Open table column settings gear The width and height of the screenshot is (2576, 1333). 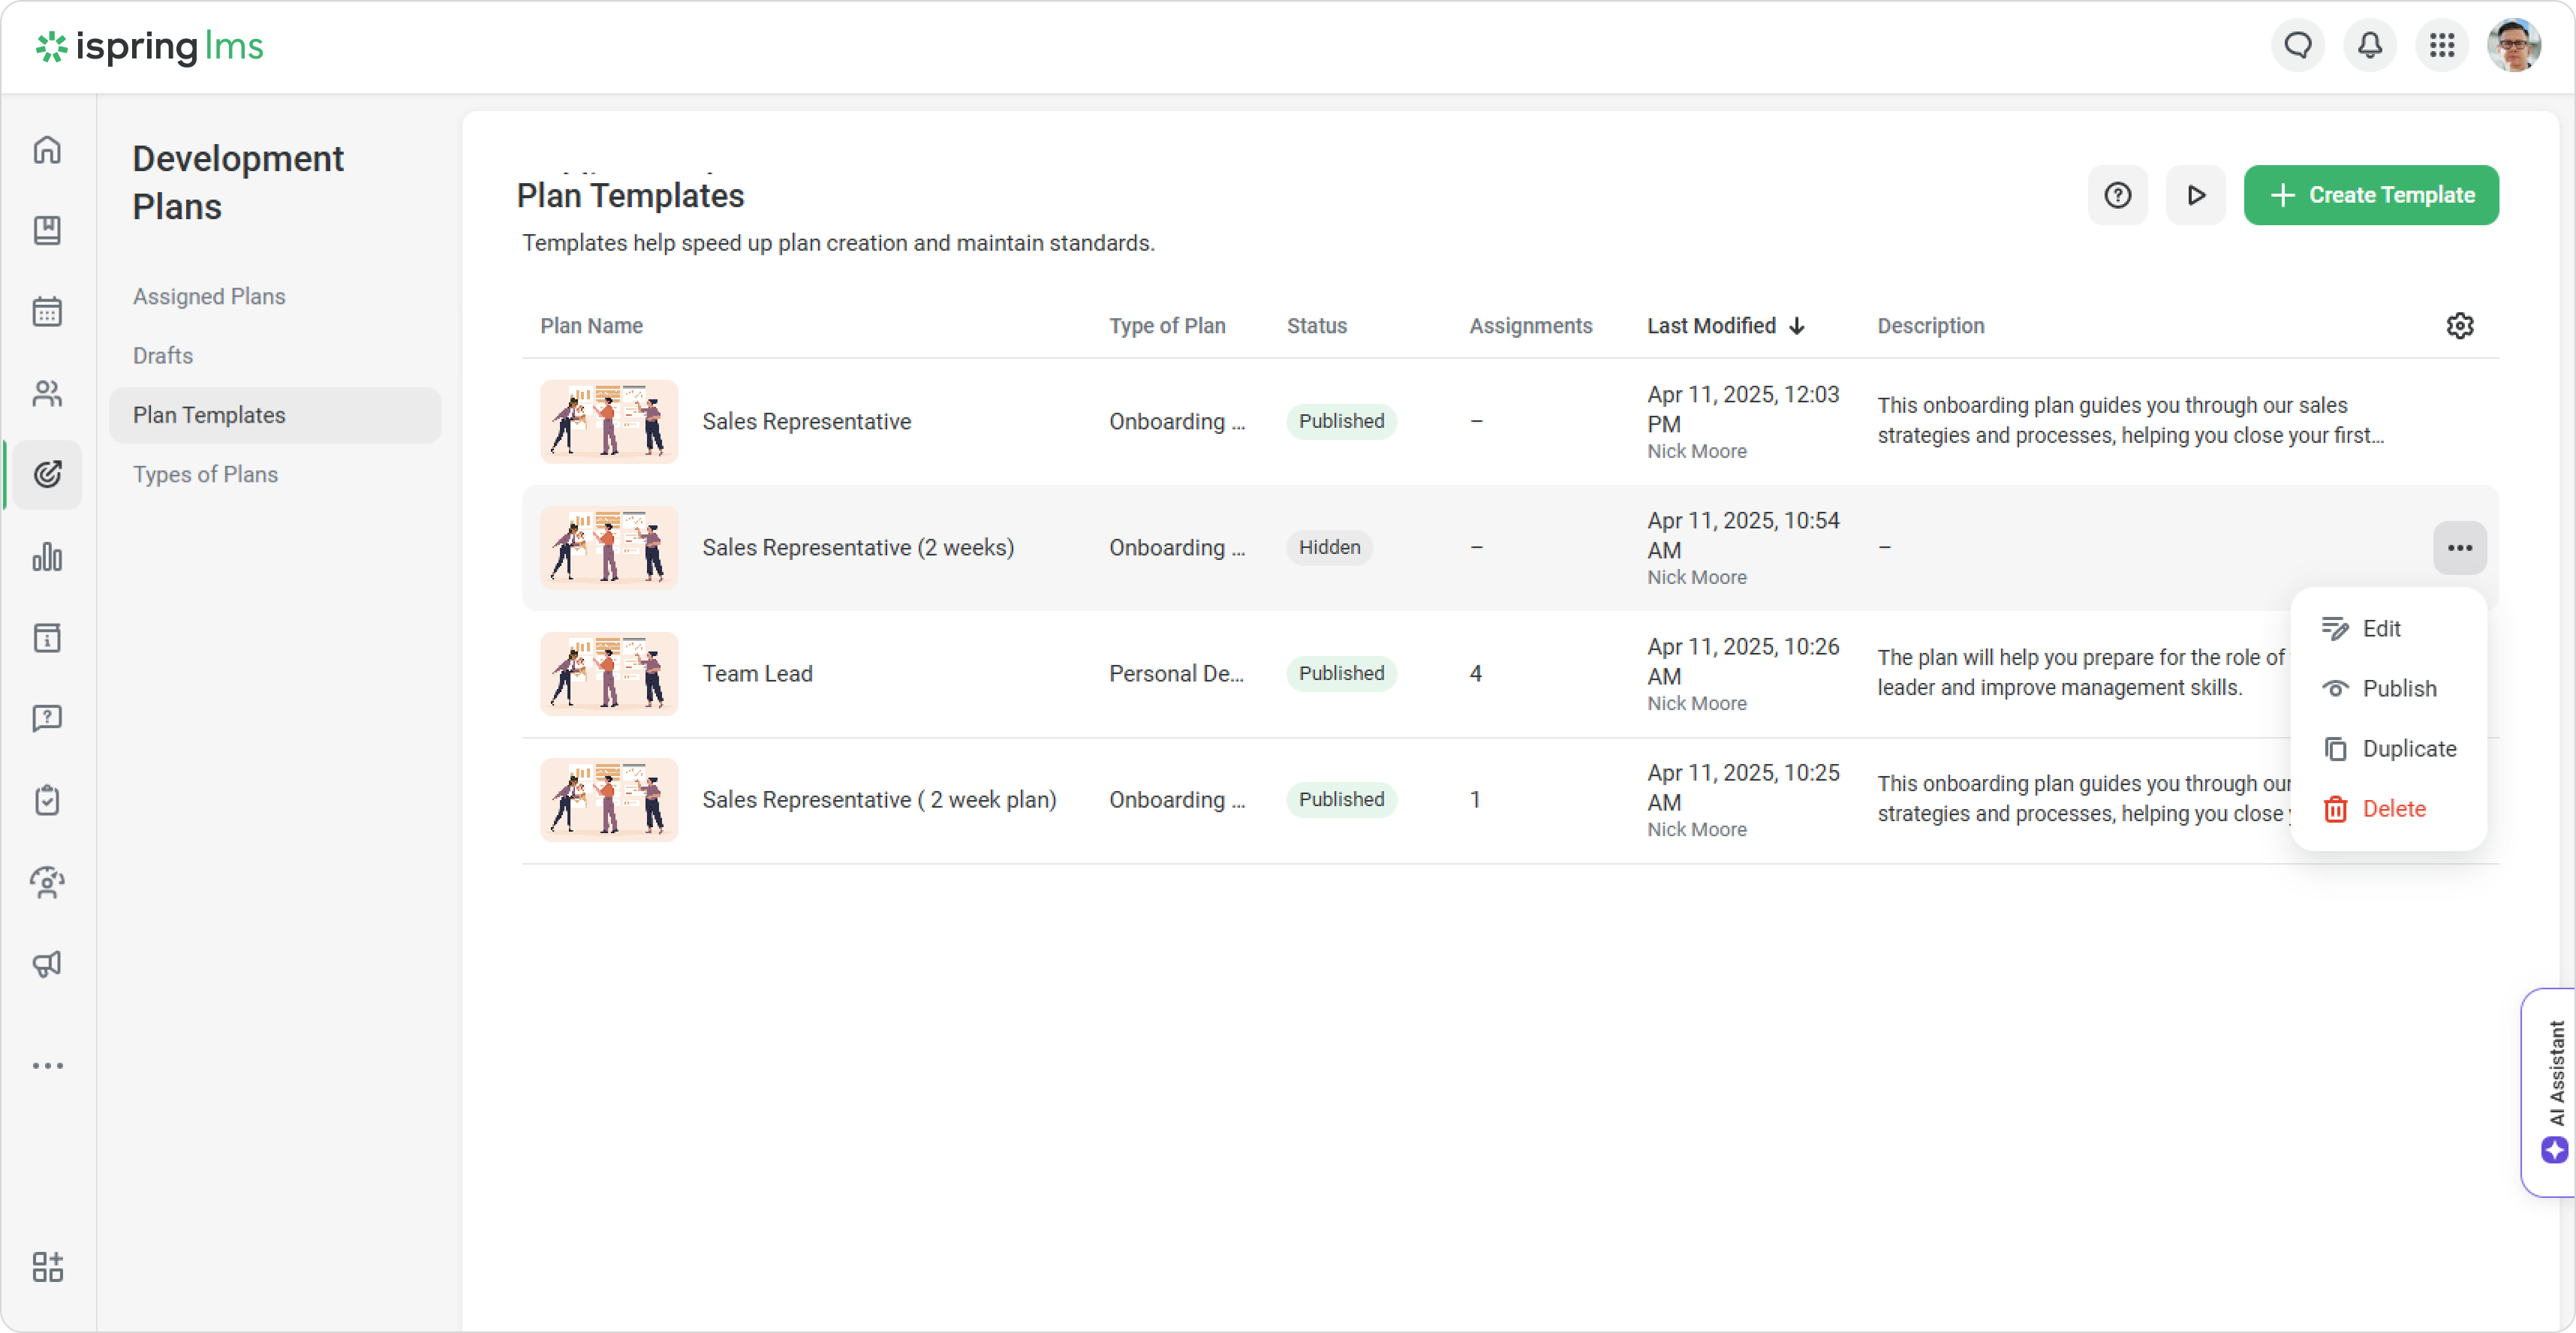pos(2459,326)
